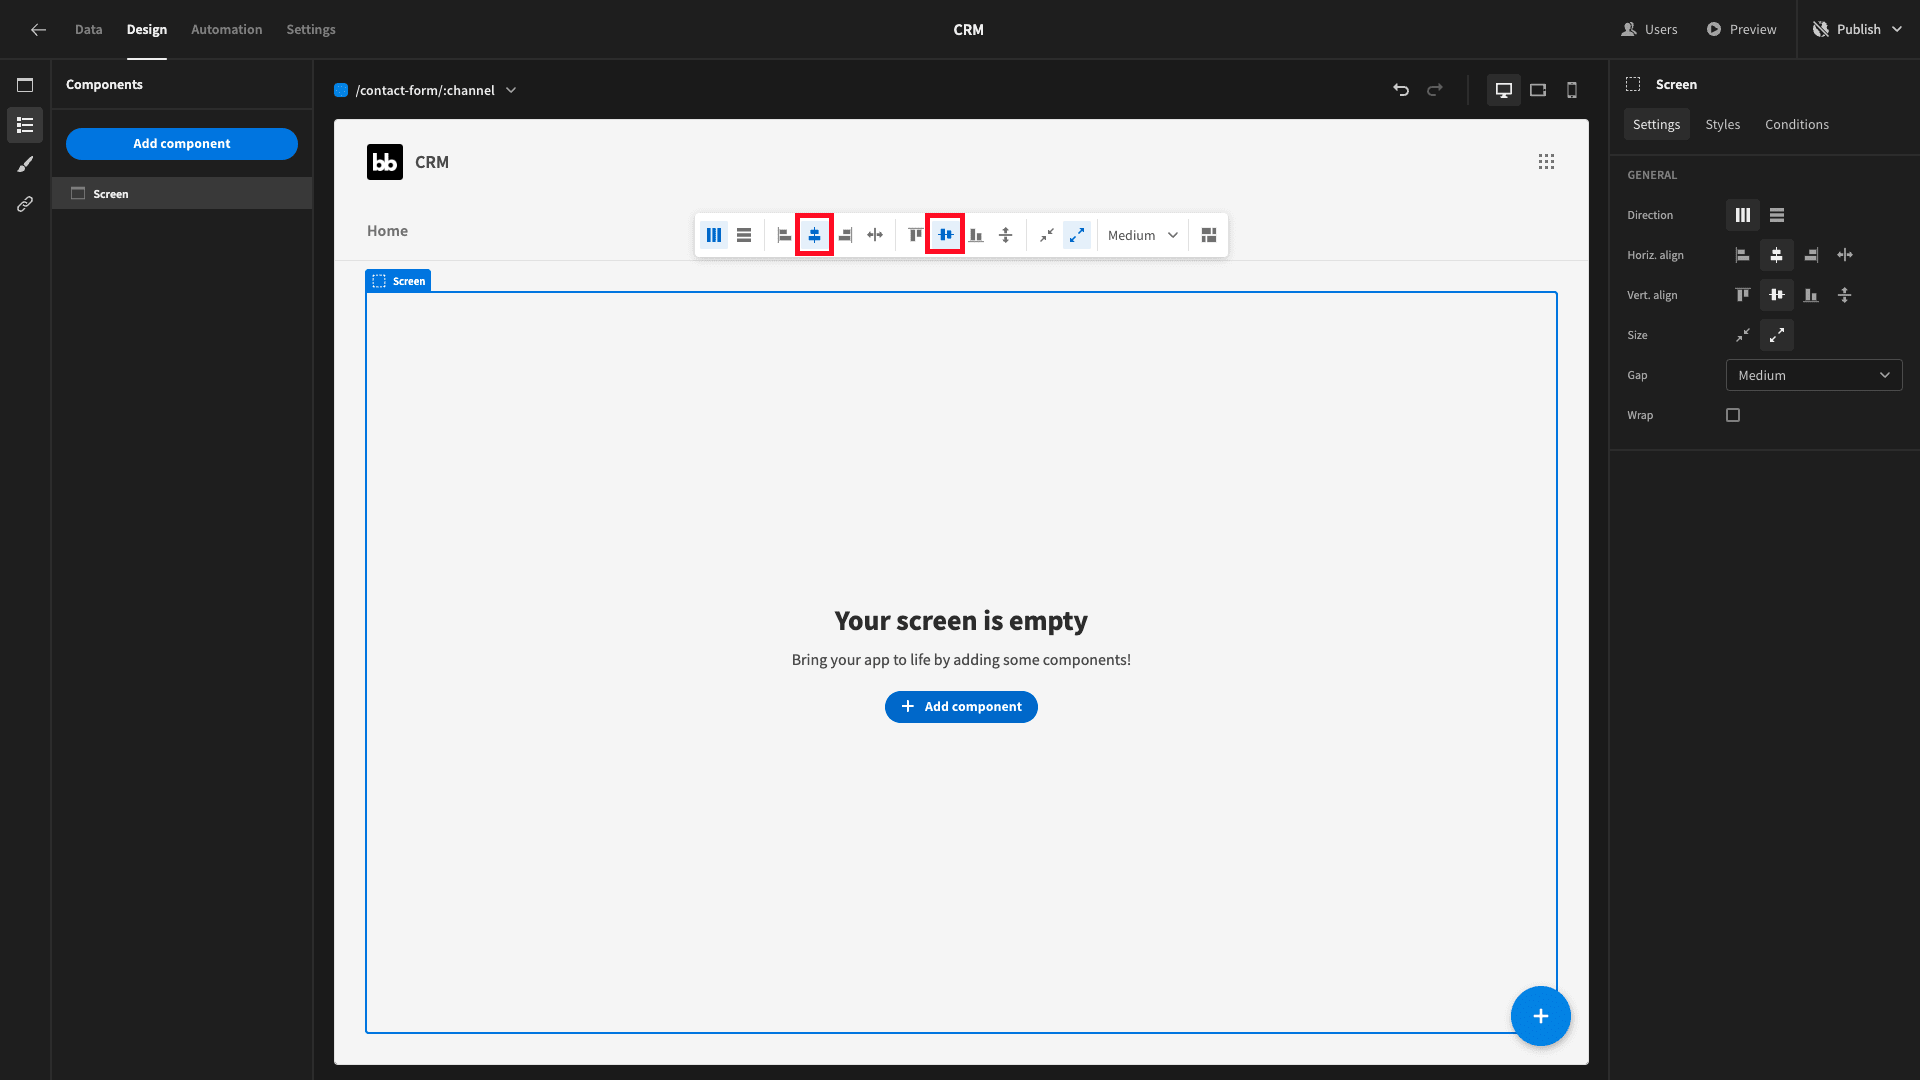
Task: Set Horiz. align to left in settings panel
Action: [1743, 255]
